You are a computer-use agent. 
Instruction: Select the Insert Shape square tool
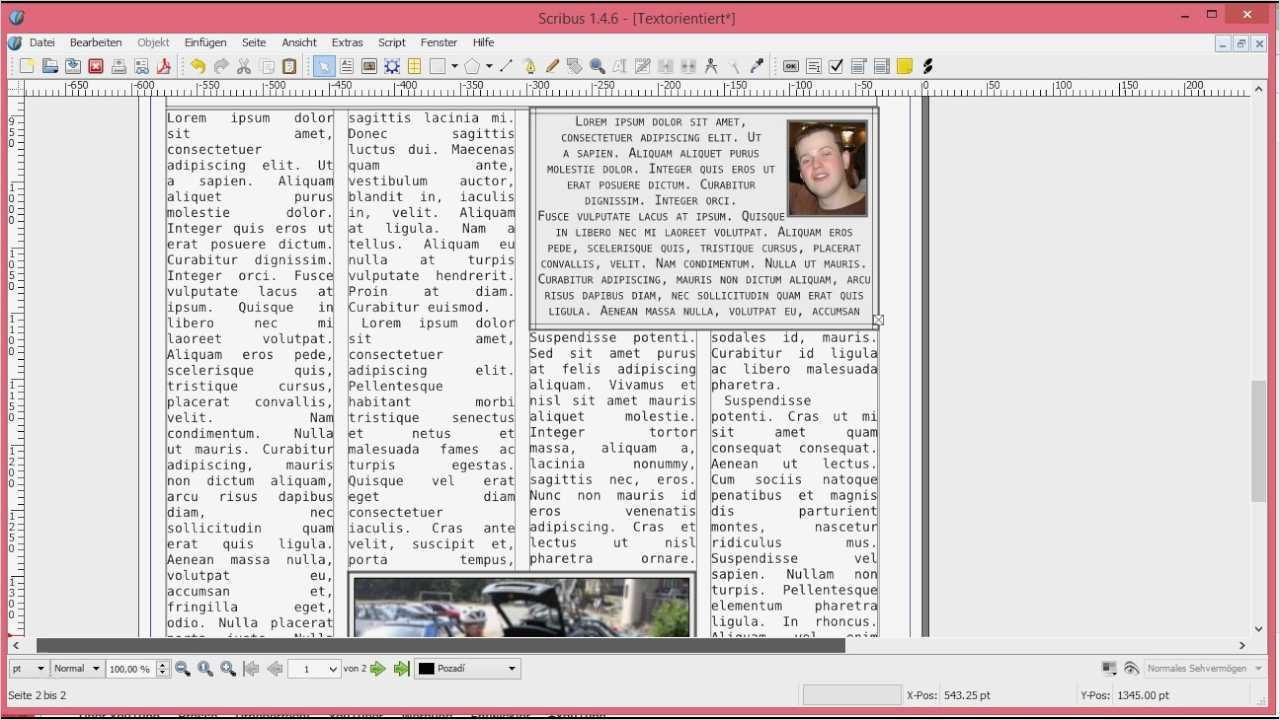point(437,66)
